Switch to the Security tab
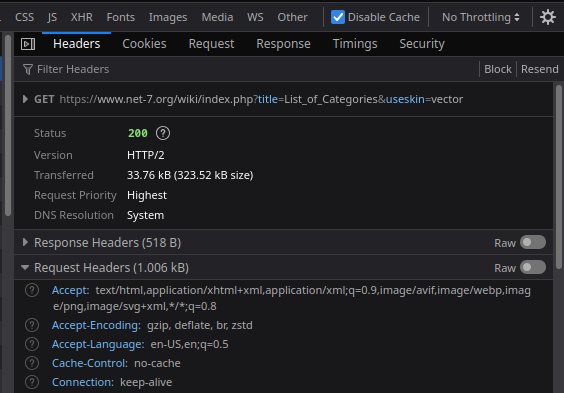Screen dimensions: 564x393 point(422,44)
